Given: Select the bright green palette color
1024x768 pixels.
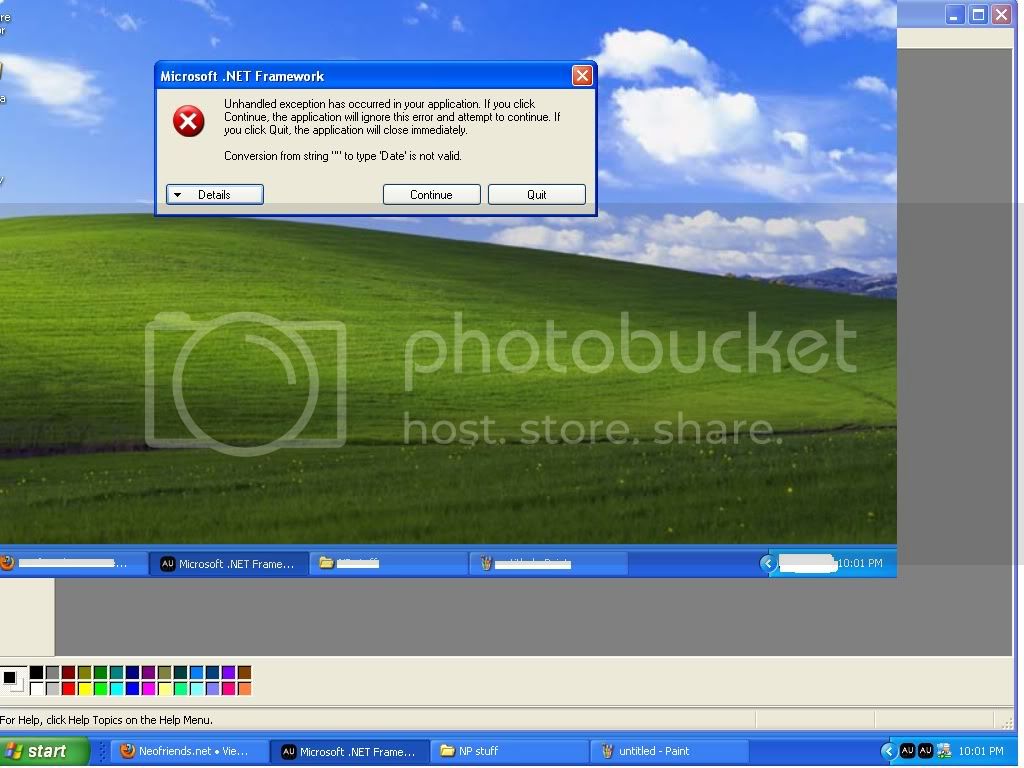Looking at the screenshot, I should tap(100, 688).
